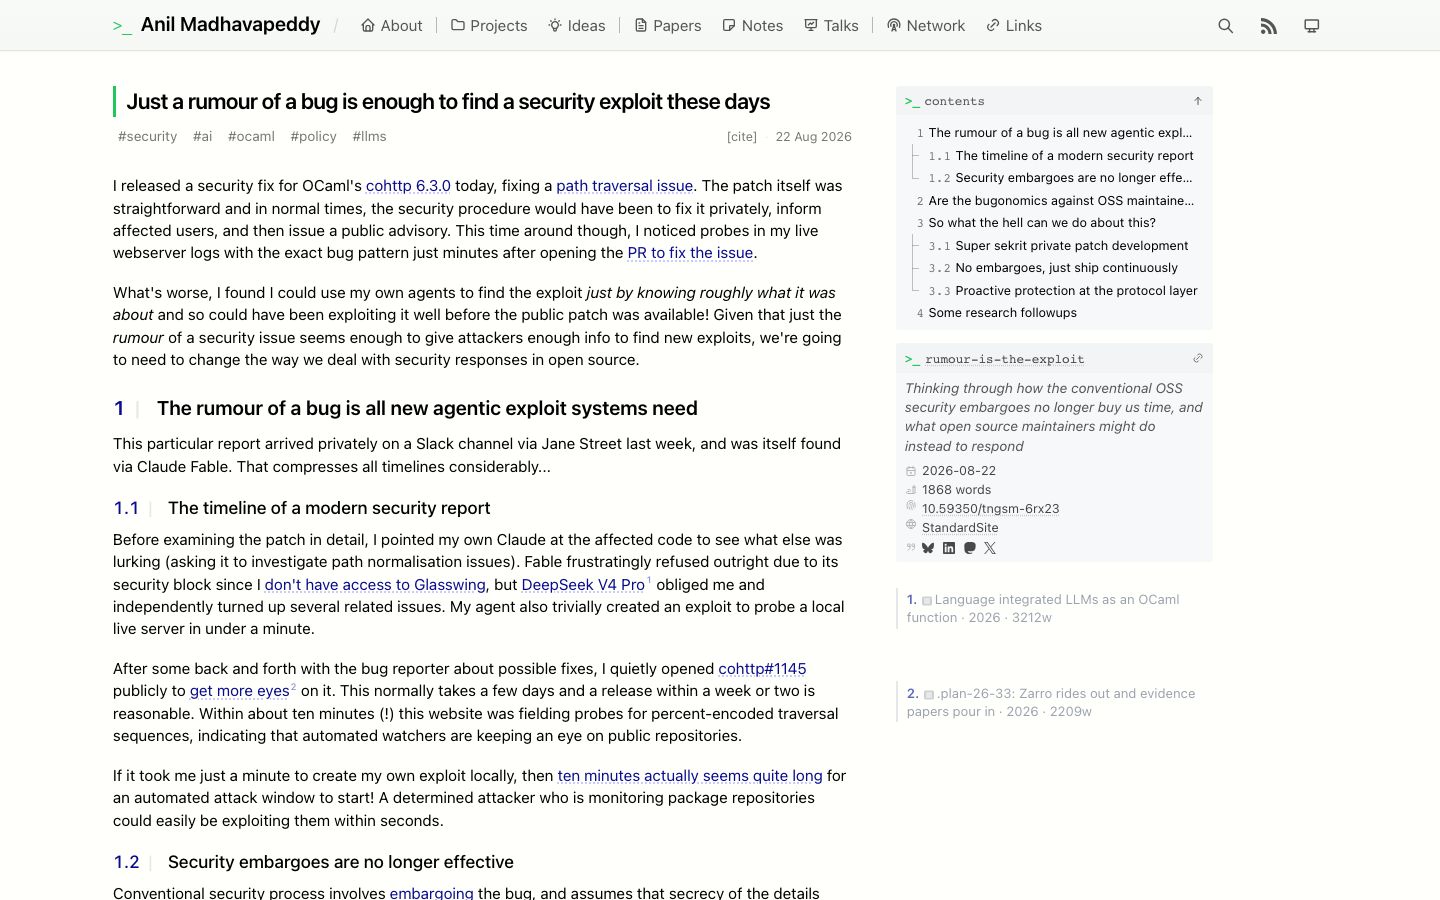
Task: Follow the DeepSeek V4 Pro link
Action: [x=583, y=585]
